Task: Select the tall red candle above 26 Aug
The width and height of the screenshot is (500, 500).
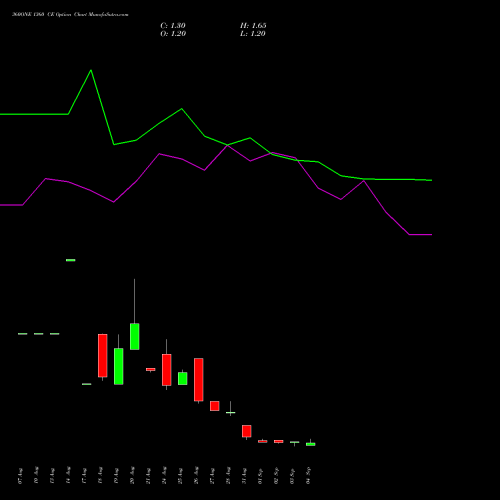Action: click(199, 380)
